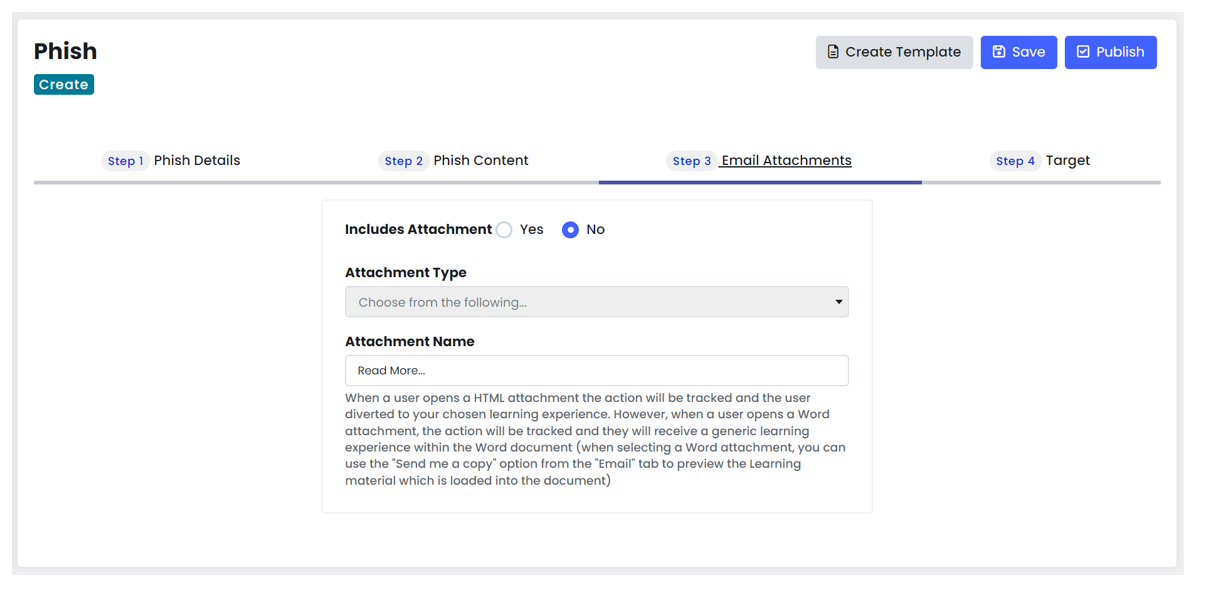Click the Attachment Type dropdown arrow
The image size is (1206, 591).
838,302
